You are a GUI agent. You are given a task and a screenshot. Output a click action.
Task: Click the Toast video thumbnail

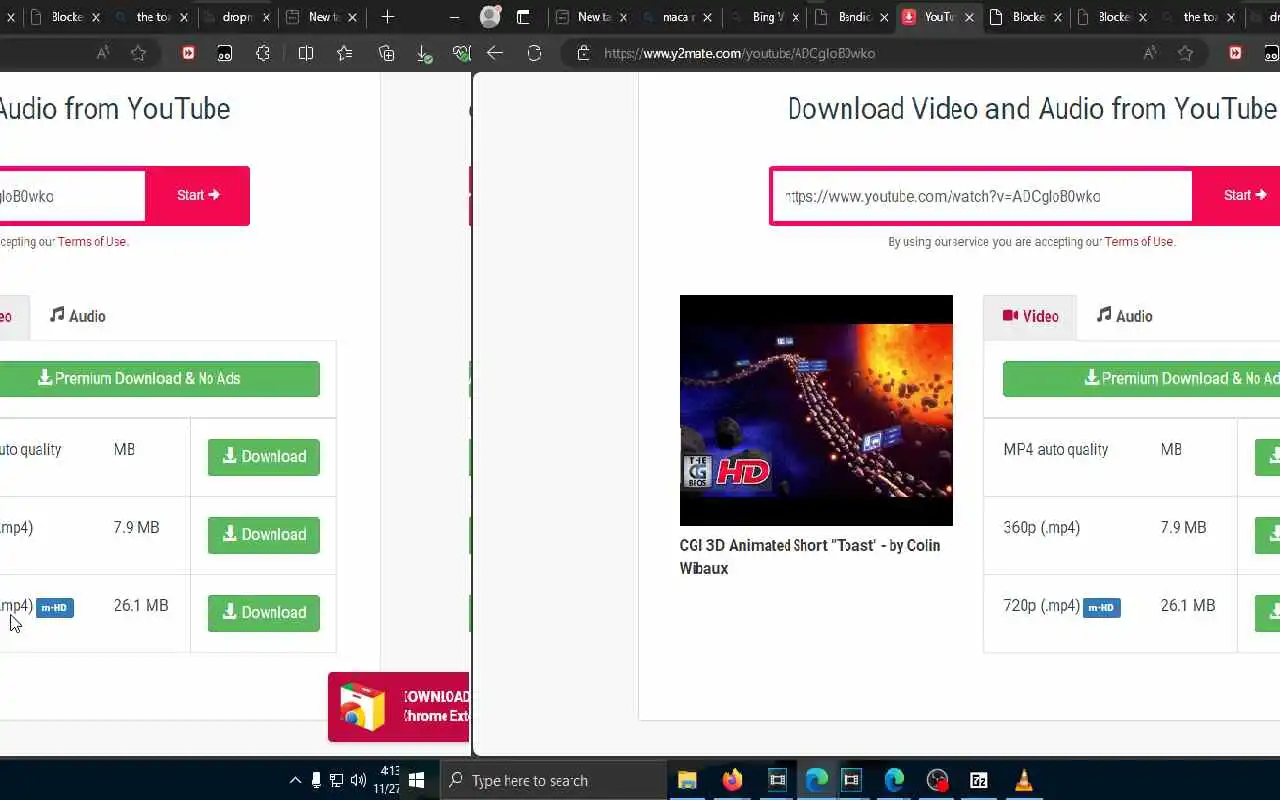[x=816, y=410]
